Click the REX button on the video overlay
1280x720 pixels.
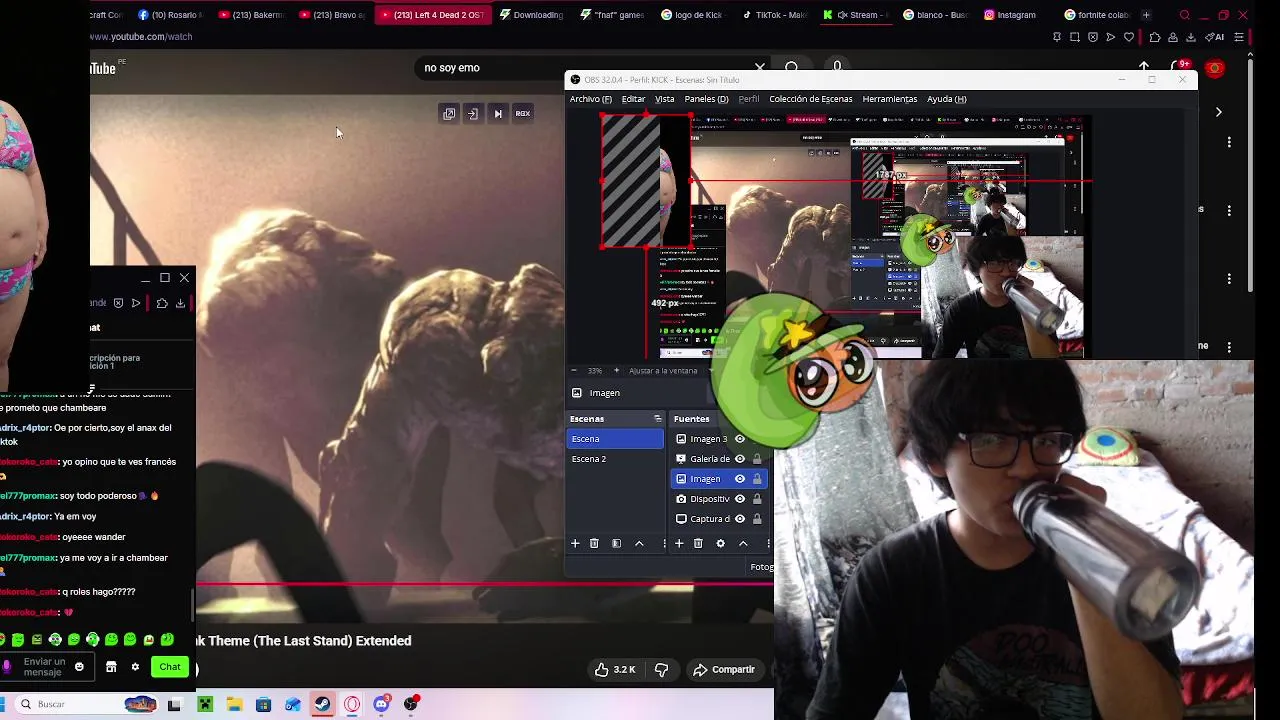click(523, 114)
